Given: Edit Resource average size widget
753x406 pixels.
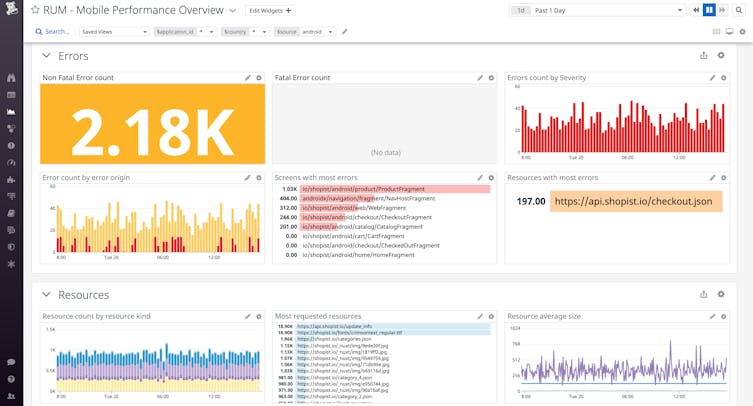Looking at the screenshot, I should pos(712,317).
